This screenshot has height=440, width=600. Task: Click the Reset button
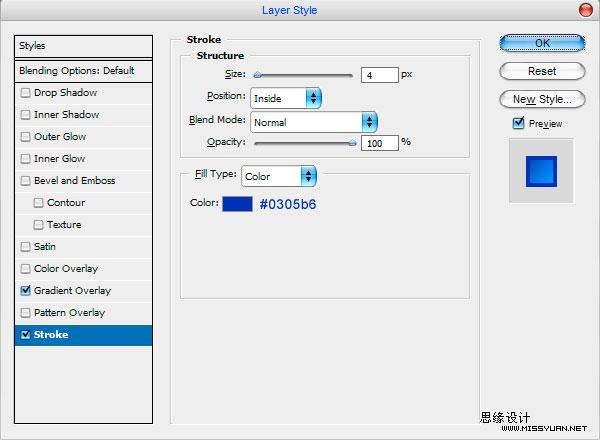point(542,71)
